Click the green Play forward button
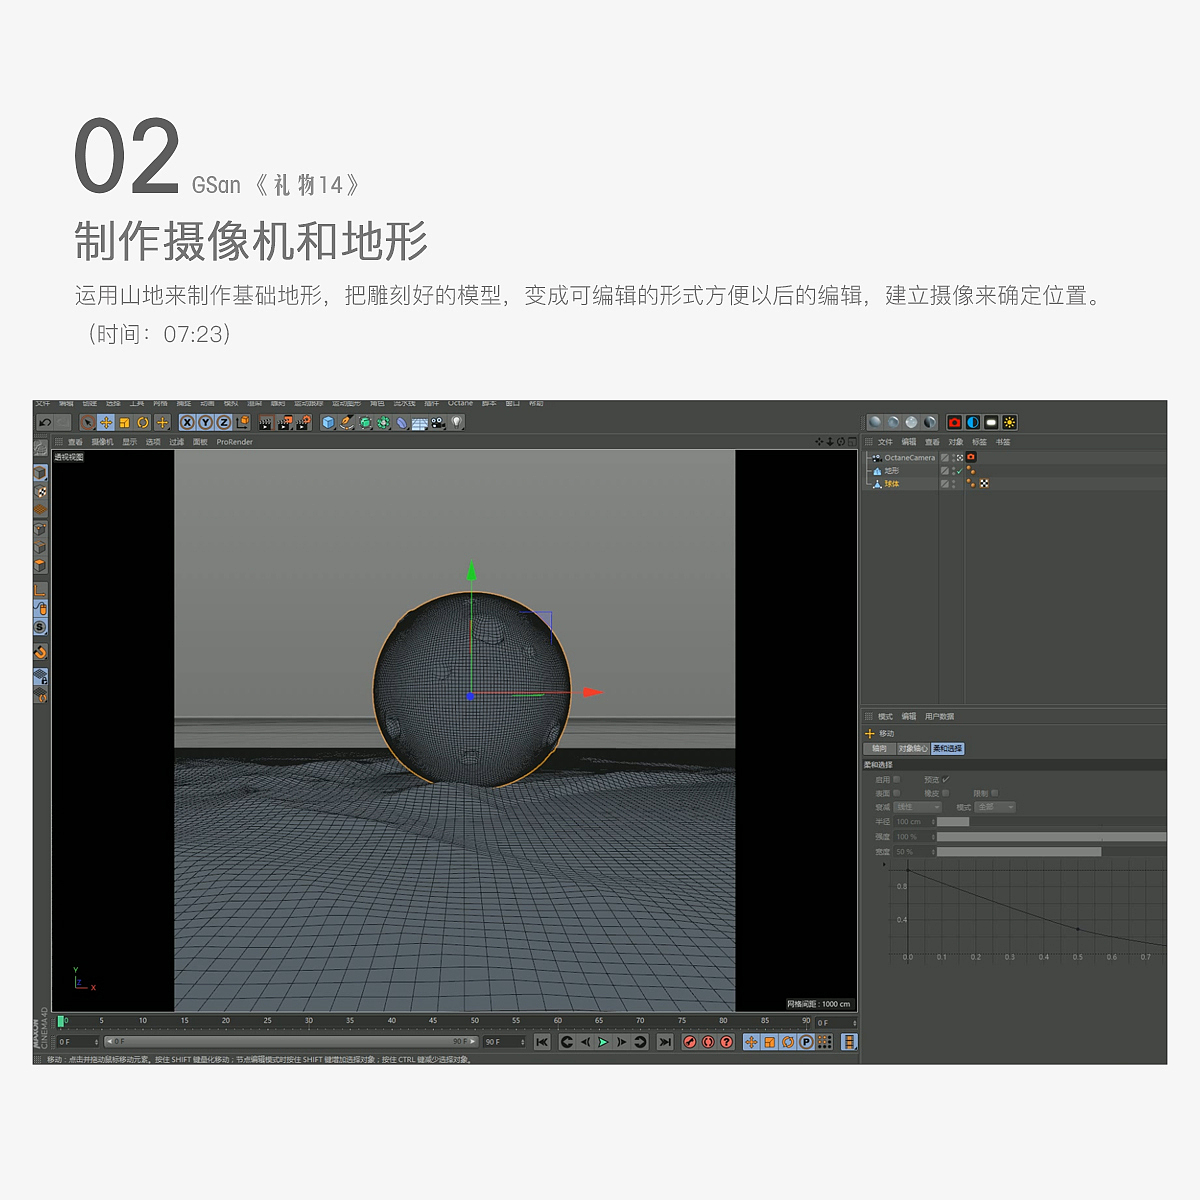Viewport: 1200px width, 1200px height. pos(603,1042)
